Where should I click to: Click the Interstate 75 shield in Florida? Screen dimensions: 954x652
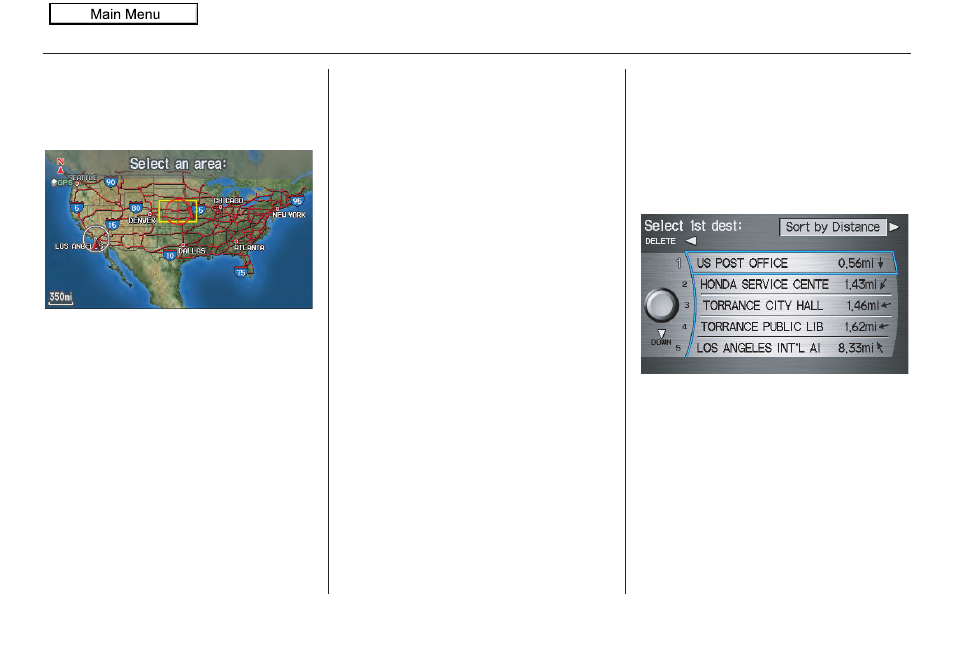[x=241, y=272]
